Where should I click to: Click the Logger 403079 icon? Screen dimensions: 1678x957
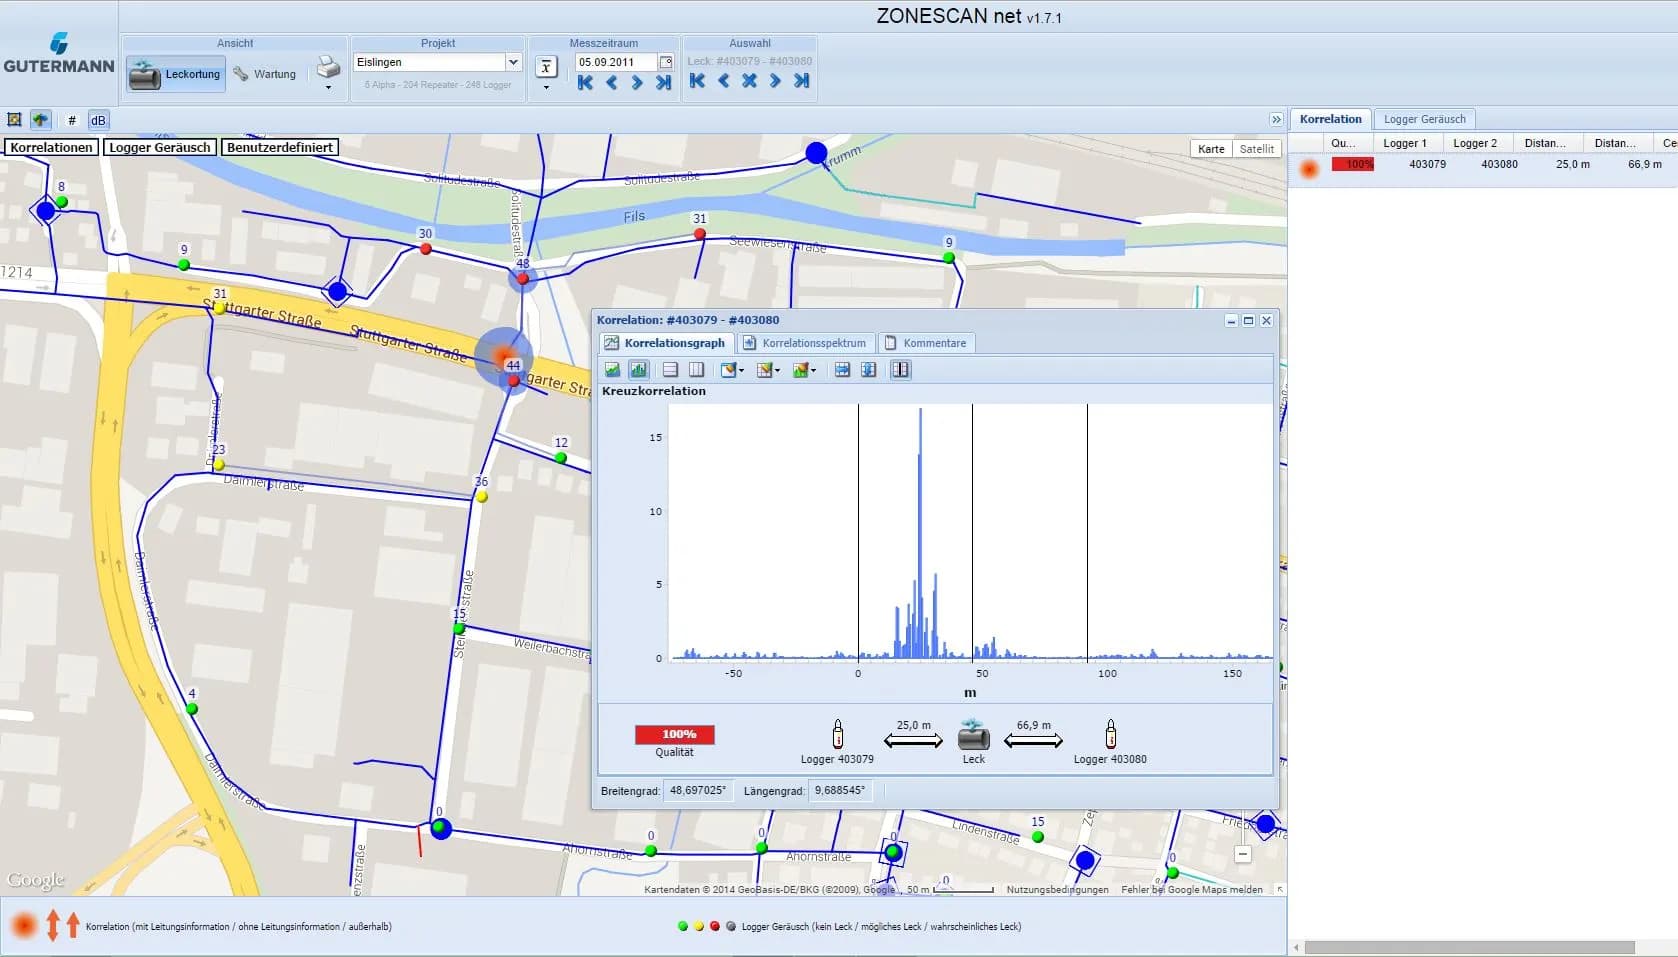coord(838,734)
